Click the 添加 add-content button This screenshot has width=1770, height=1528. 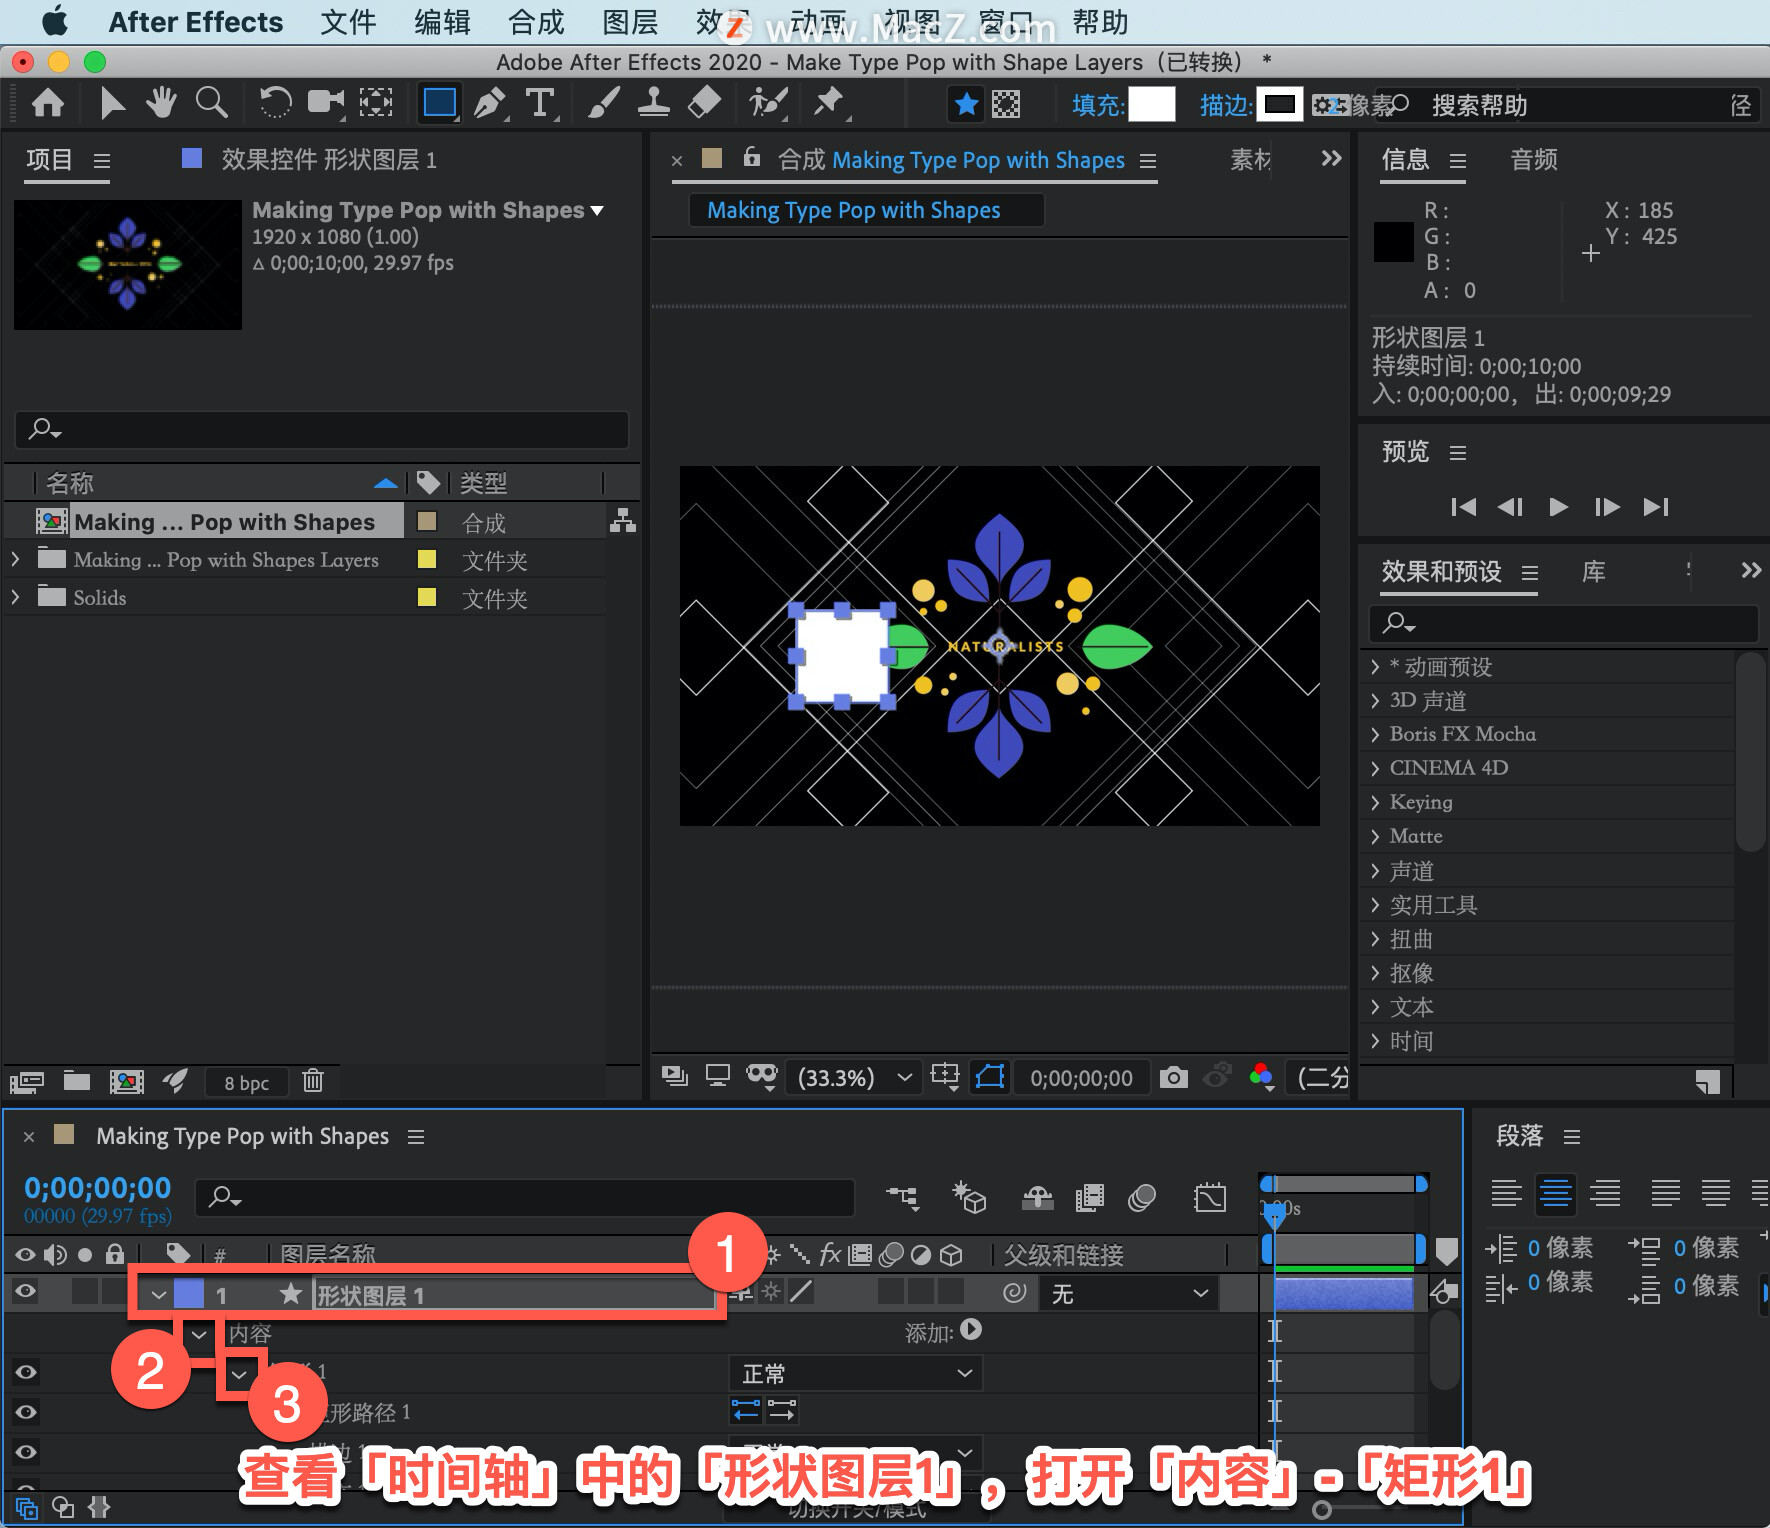(x=970, y=1330)
